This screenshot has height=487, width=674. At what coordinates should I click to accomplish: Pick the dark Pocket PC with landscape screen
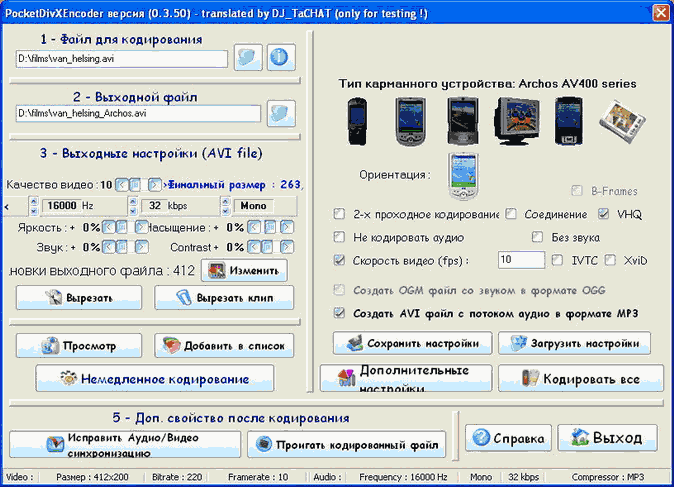(463, 121)
